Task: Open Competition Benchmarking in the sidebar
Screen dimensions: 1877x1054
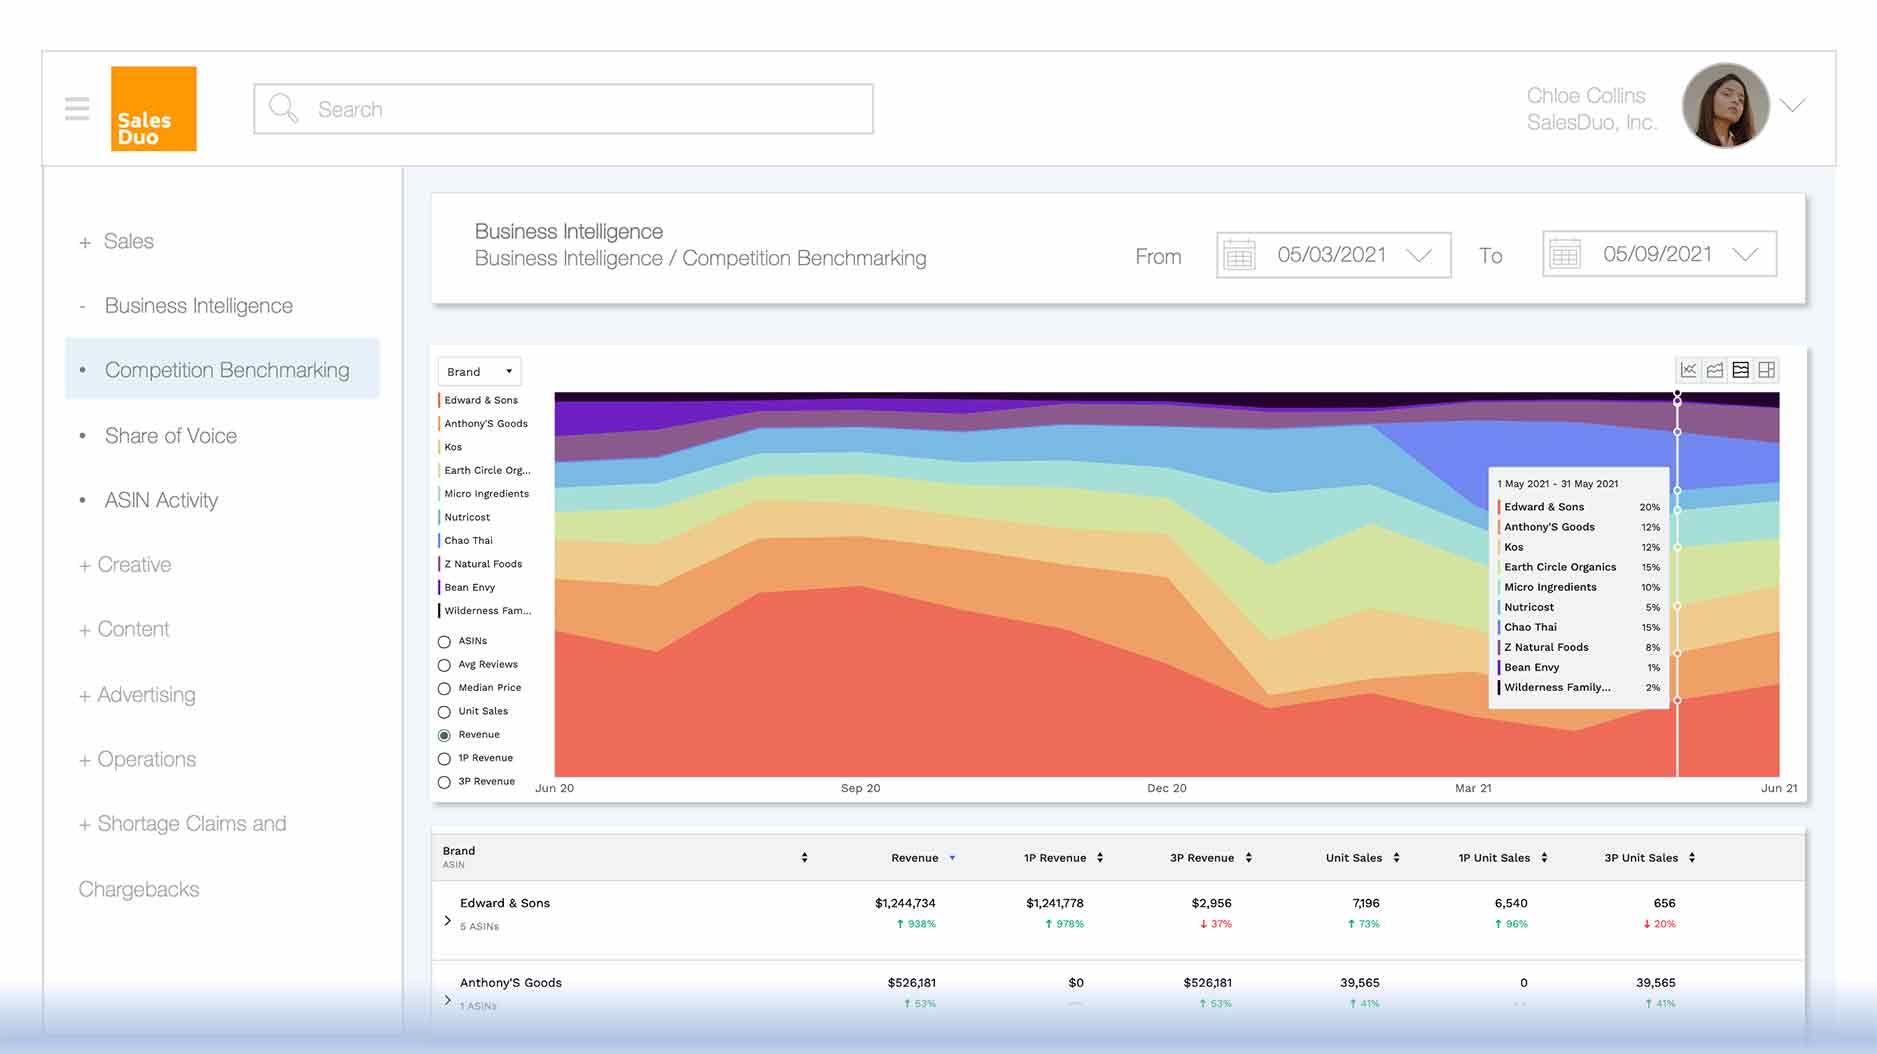Action: pos(222,369)
